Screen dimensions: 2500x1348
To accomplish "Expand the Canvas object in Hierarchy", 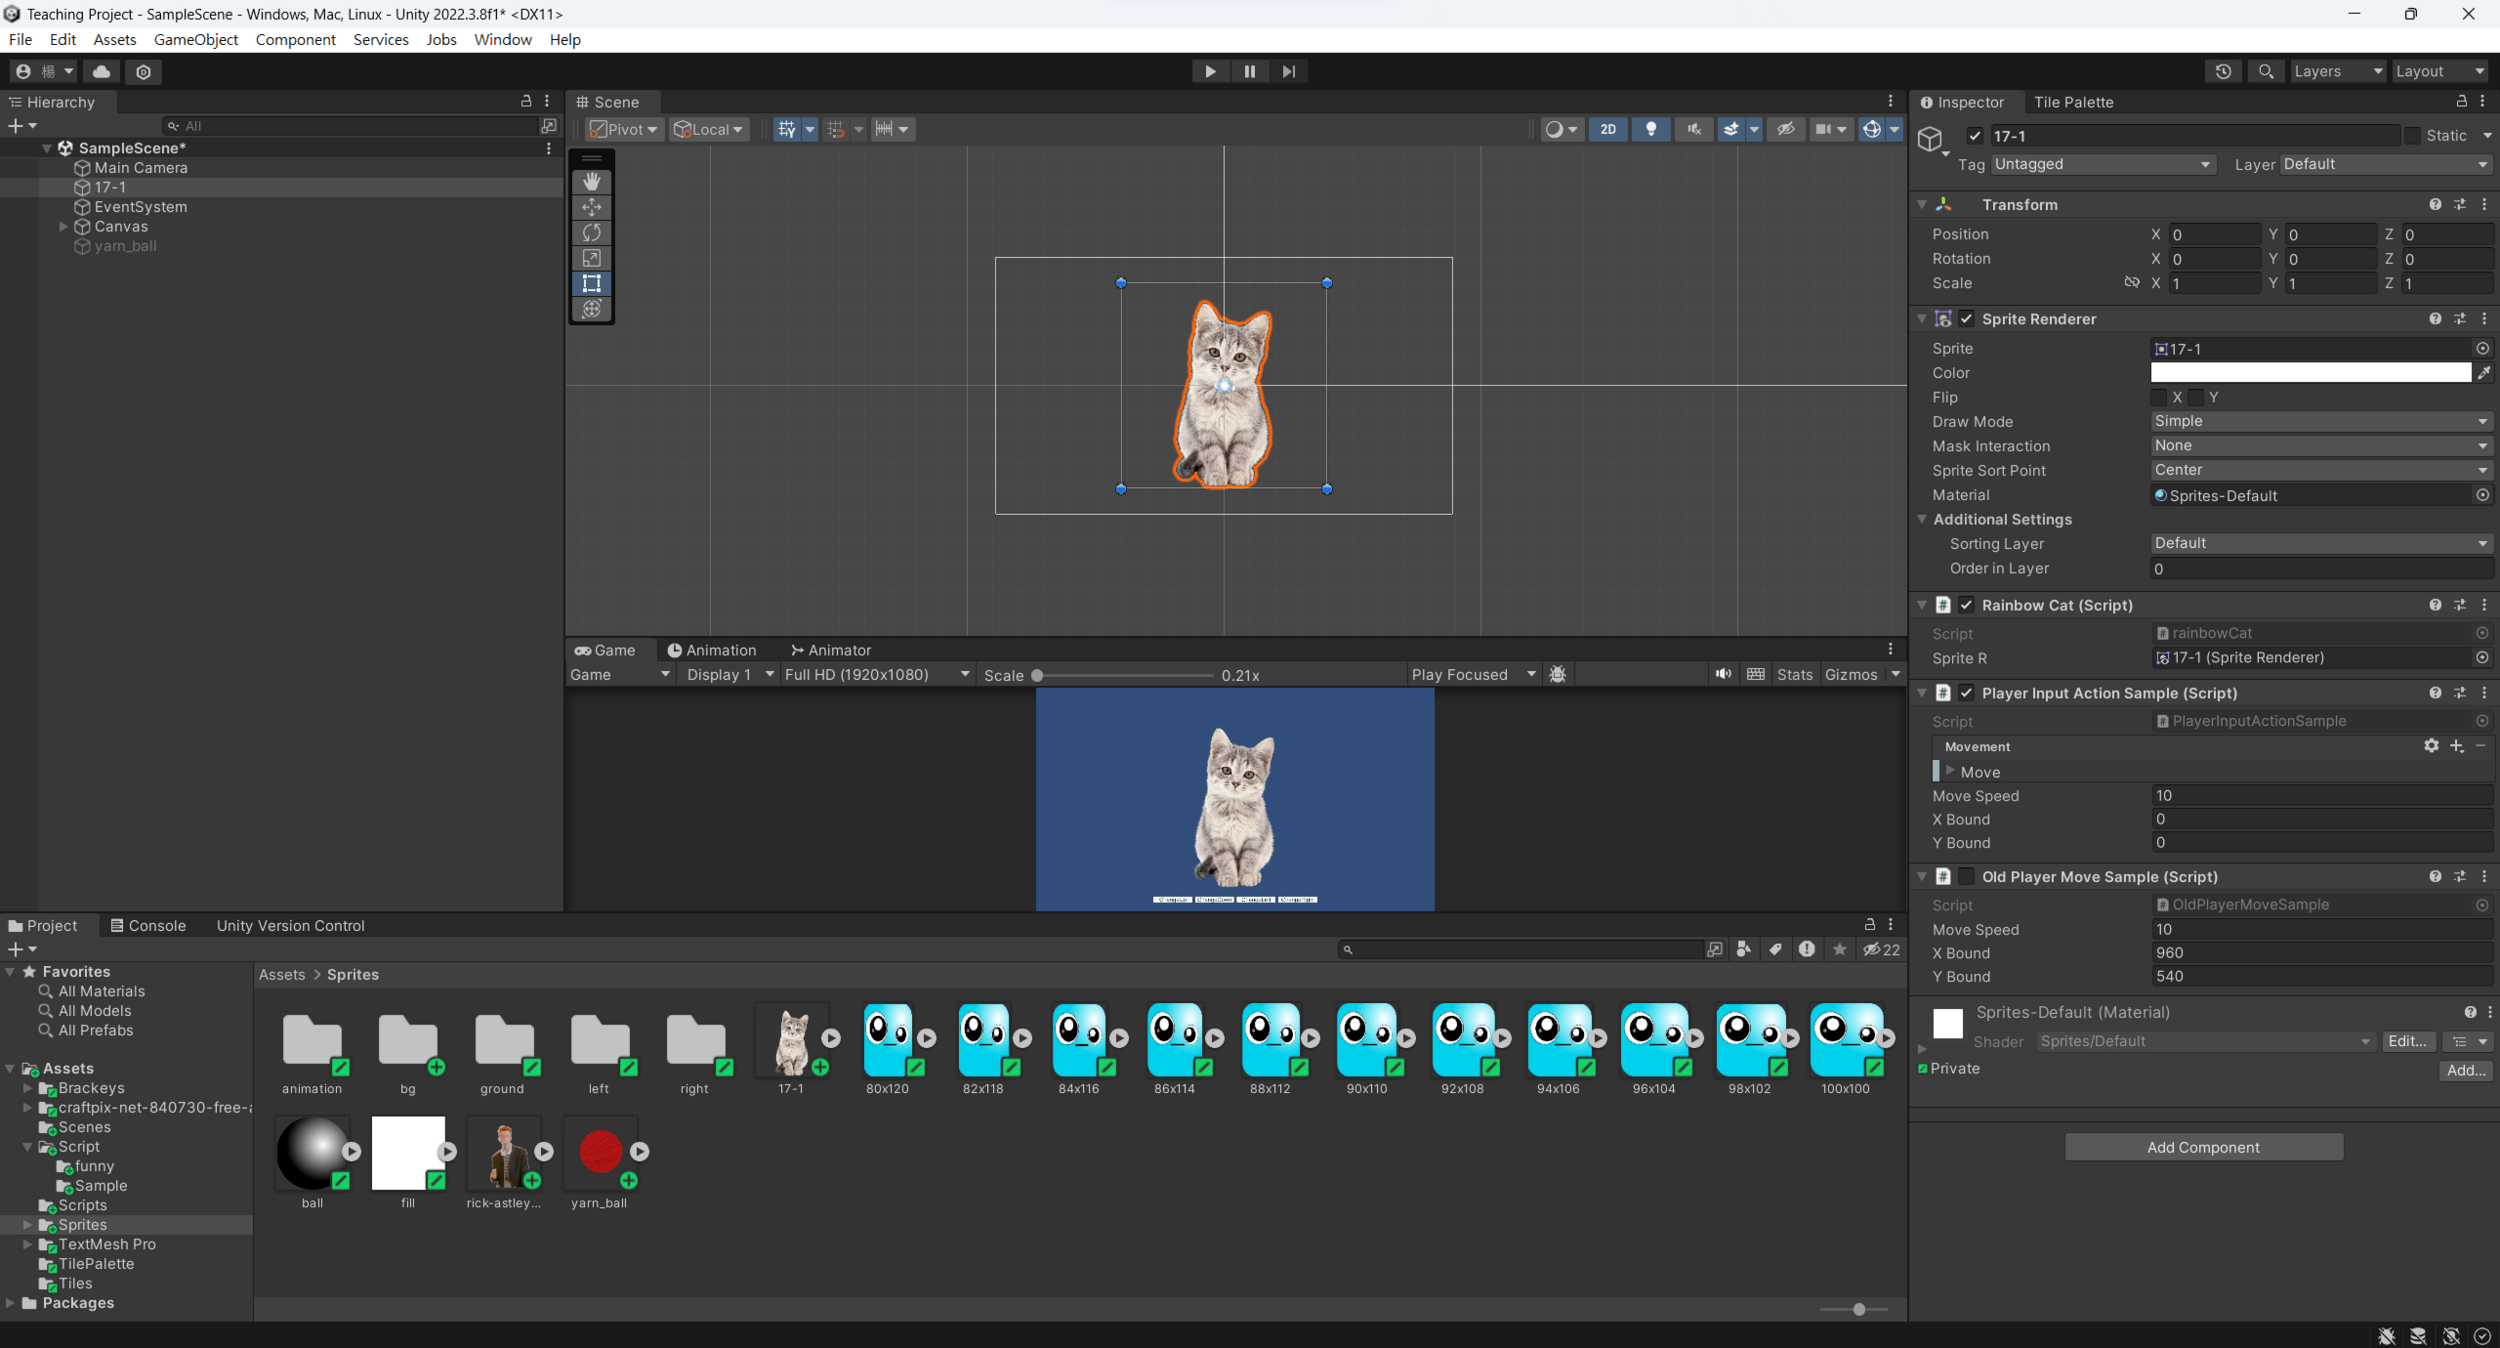I will click(63, 227).
